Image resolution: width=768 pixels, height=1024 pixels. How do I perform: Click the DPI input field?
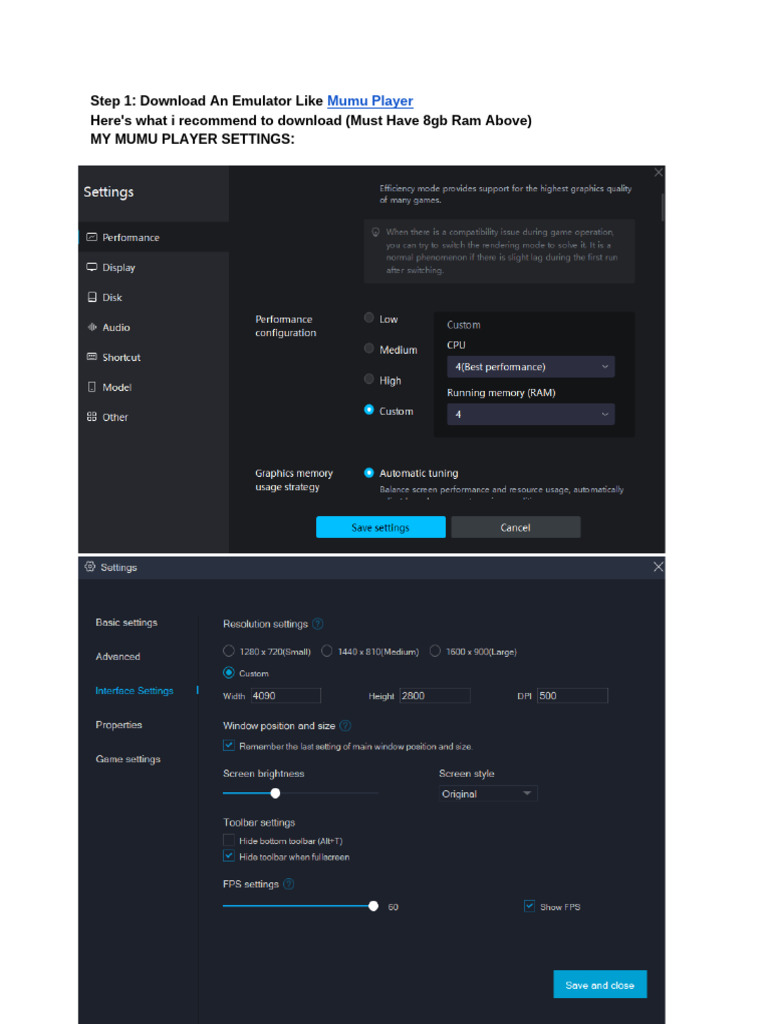(x=573, y=696)
